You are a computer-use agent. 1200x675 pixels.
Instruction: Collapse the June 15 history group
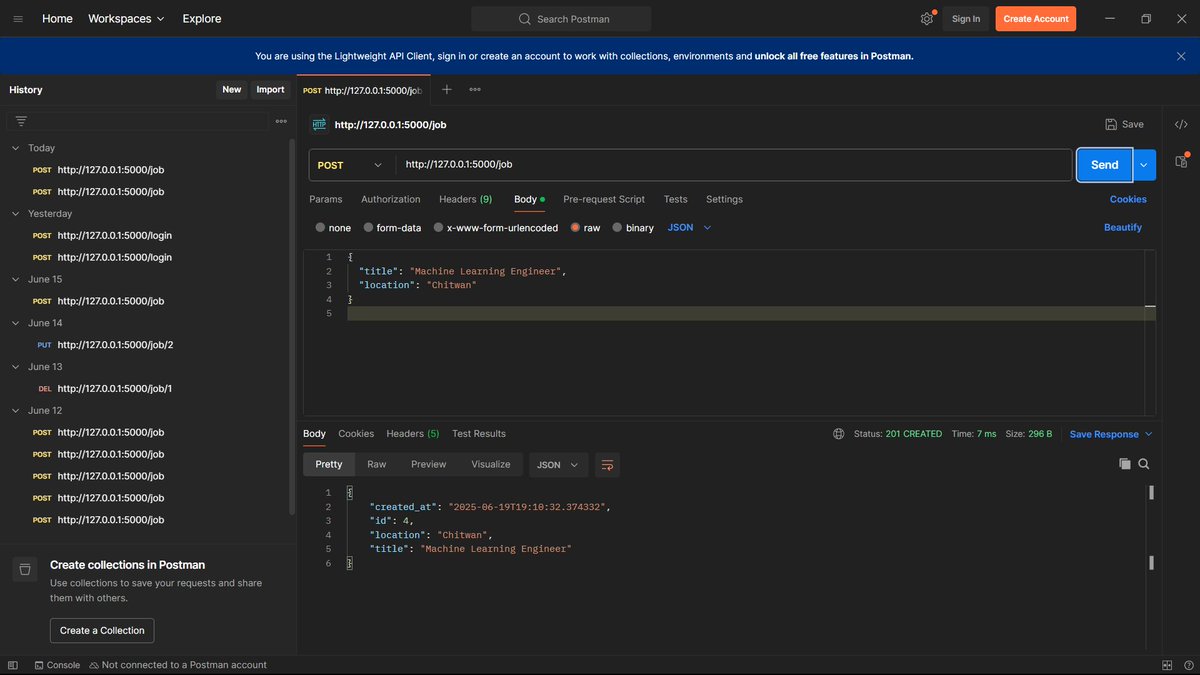pyautogui.click(x=15, y=280)
